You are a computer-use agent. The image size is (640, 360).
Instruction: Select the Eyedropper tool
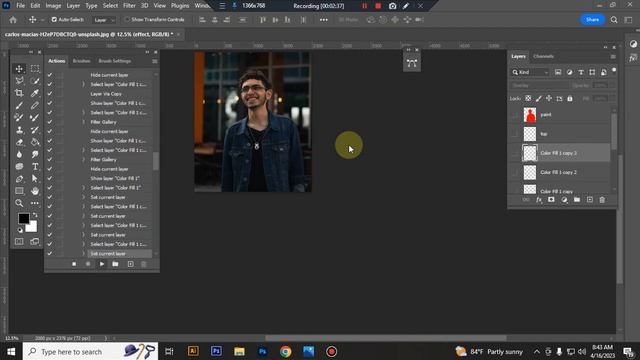click(x=35, y=93)
